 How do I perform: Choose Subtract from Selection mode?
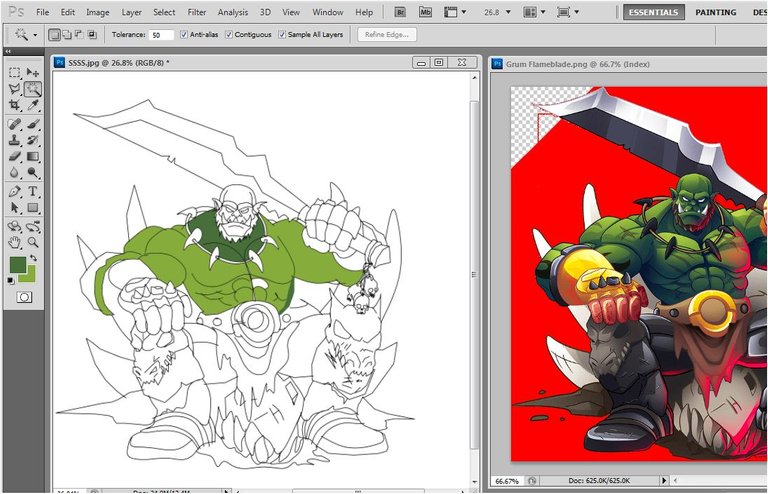[79, 35]
